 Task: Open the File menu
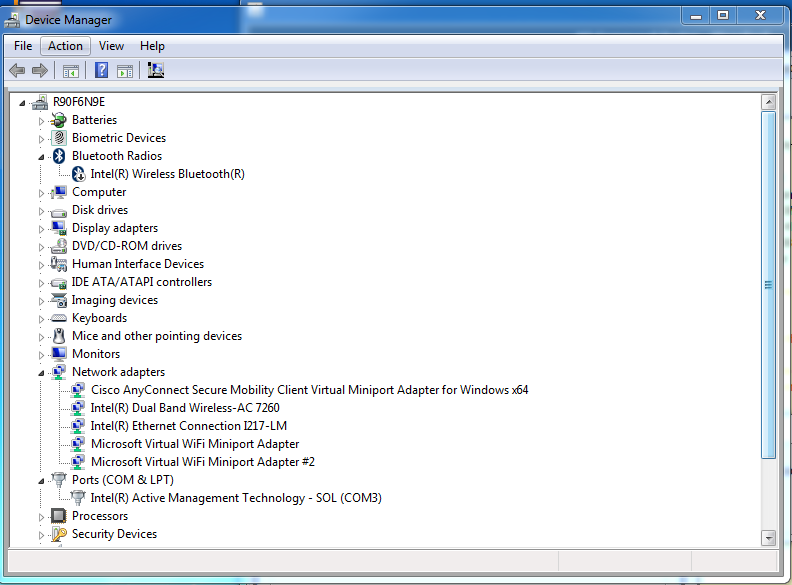(x=23, y=46)
